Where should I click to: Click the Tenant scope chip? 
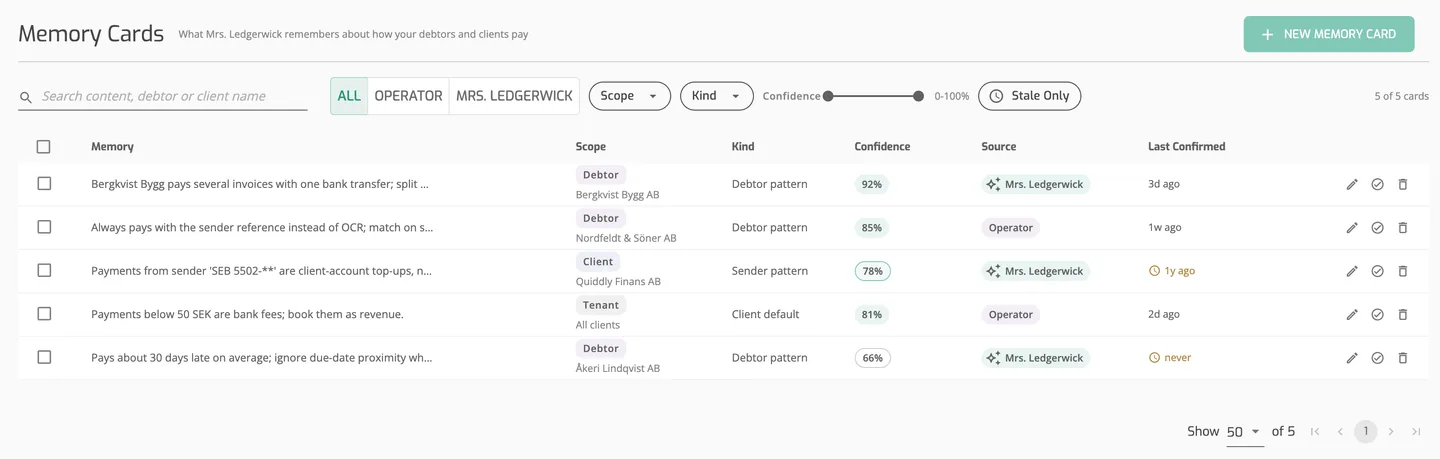[600, 305]
